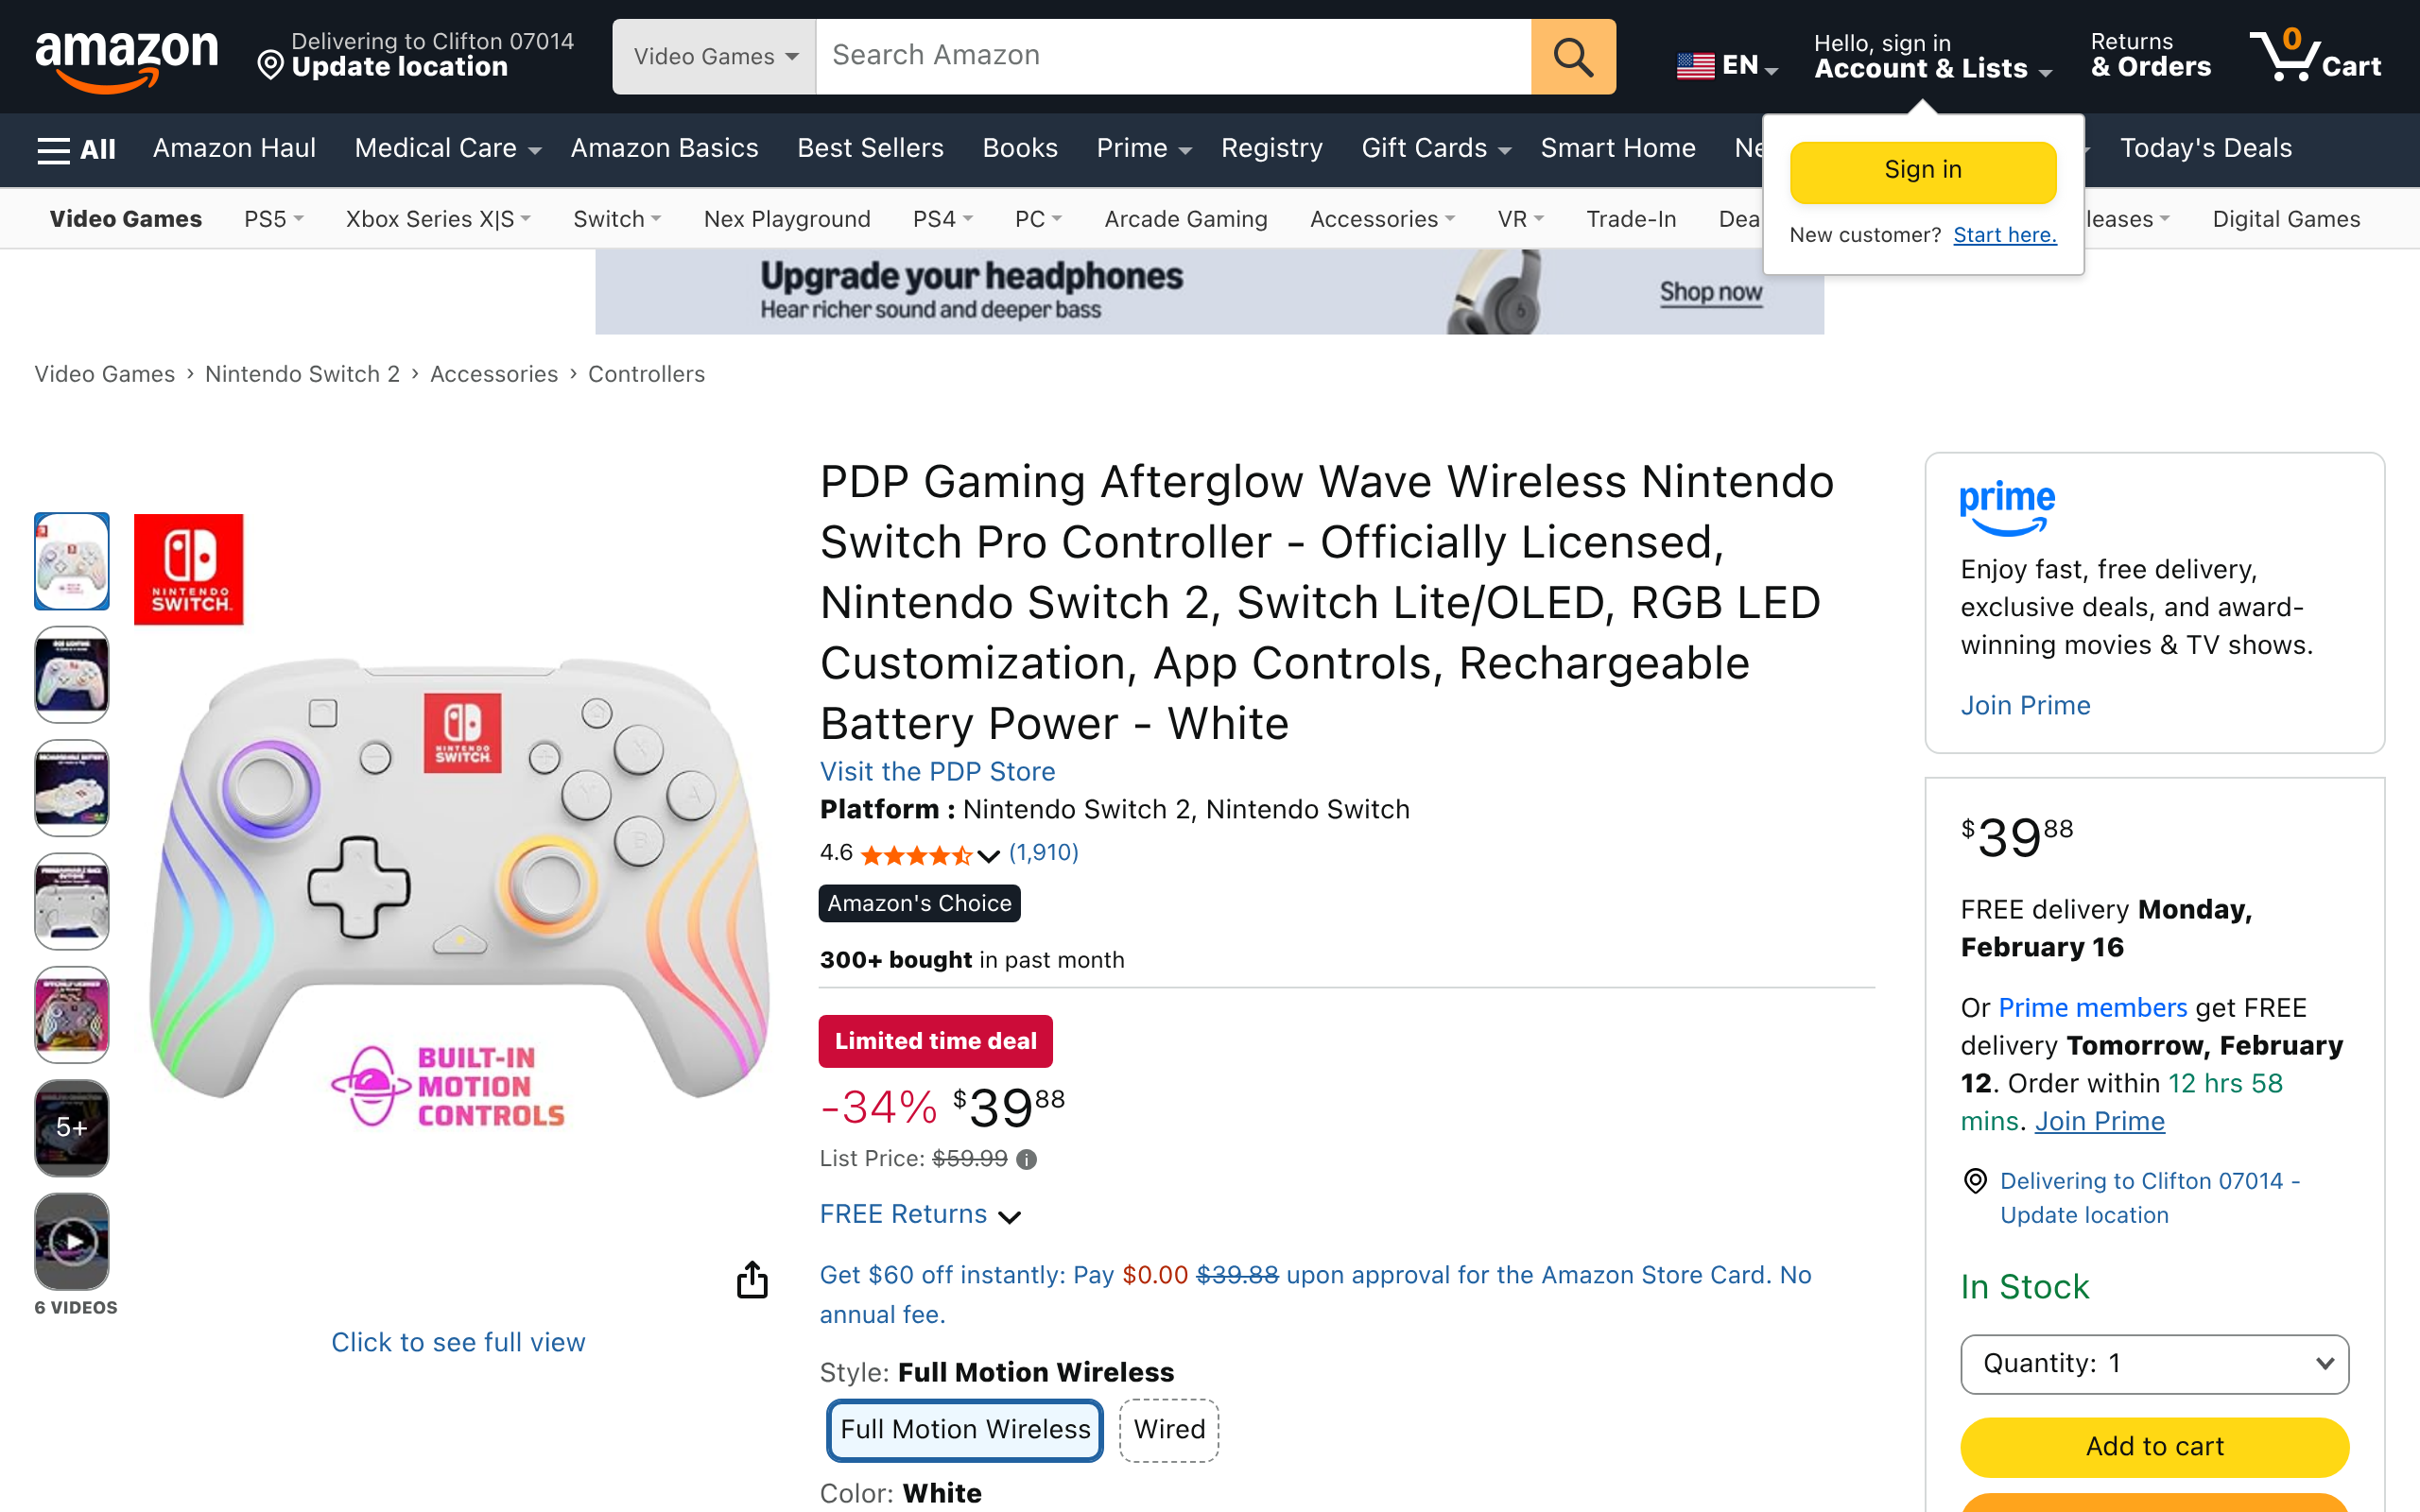Click into the Search Amazon field

[x=1172, y=56]
